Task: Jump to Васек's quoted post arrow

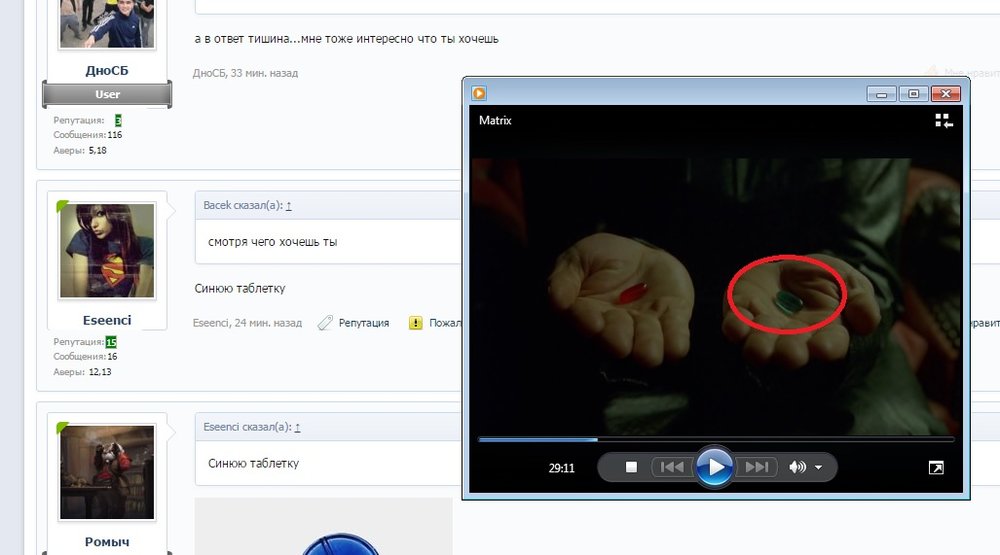Action: click(x=289, y=205)
